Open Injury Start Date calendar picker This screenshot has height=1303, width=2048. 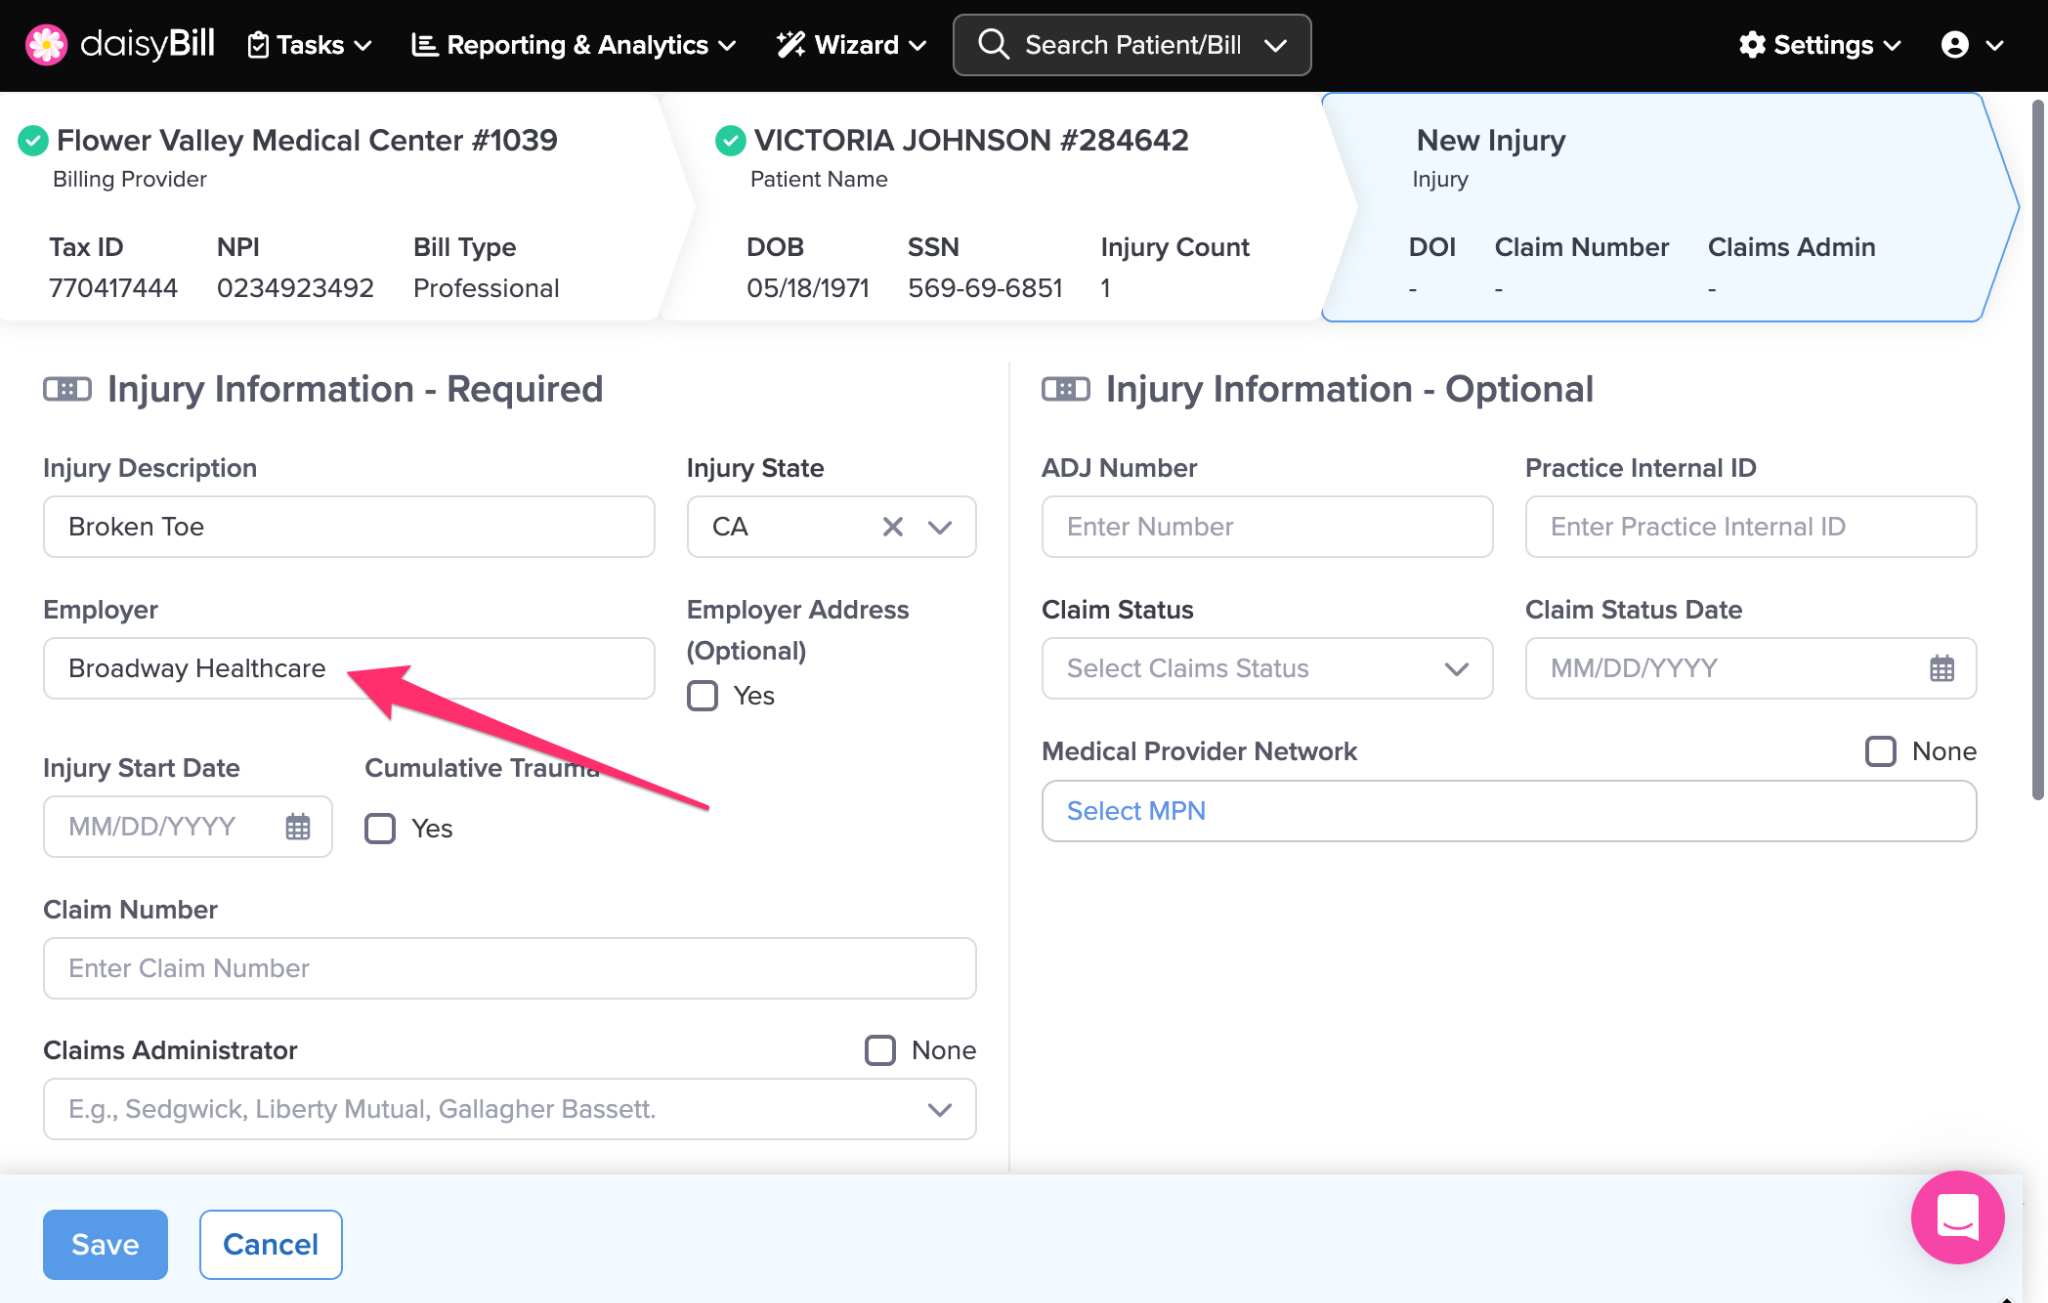pyautogui.click(x=297, y=827)
